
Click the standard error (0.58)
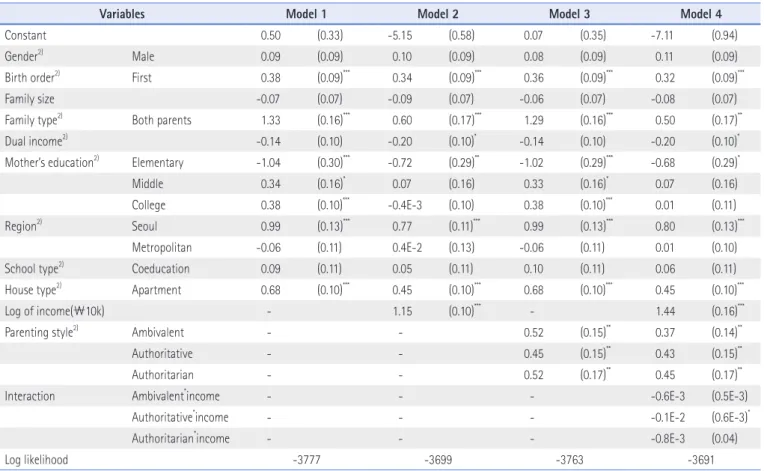tap(461, 35)
